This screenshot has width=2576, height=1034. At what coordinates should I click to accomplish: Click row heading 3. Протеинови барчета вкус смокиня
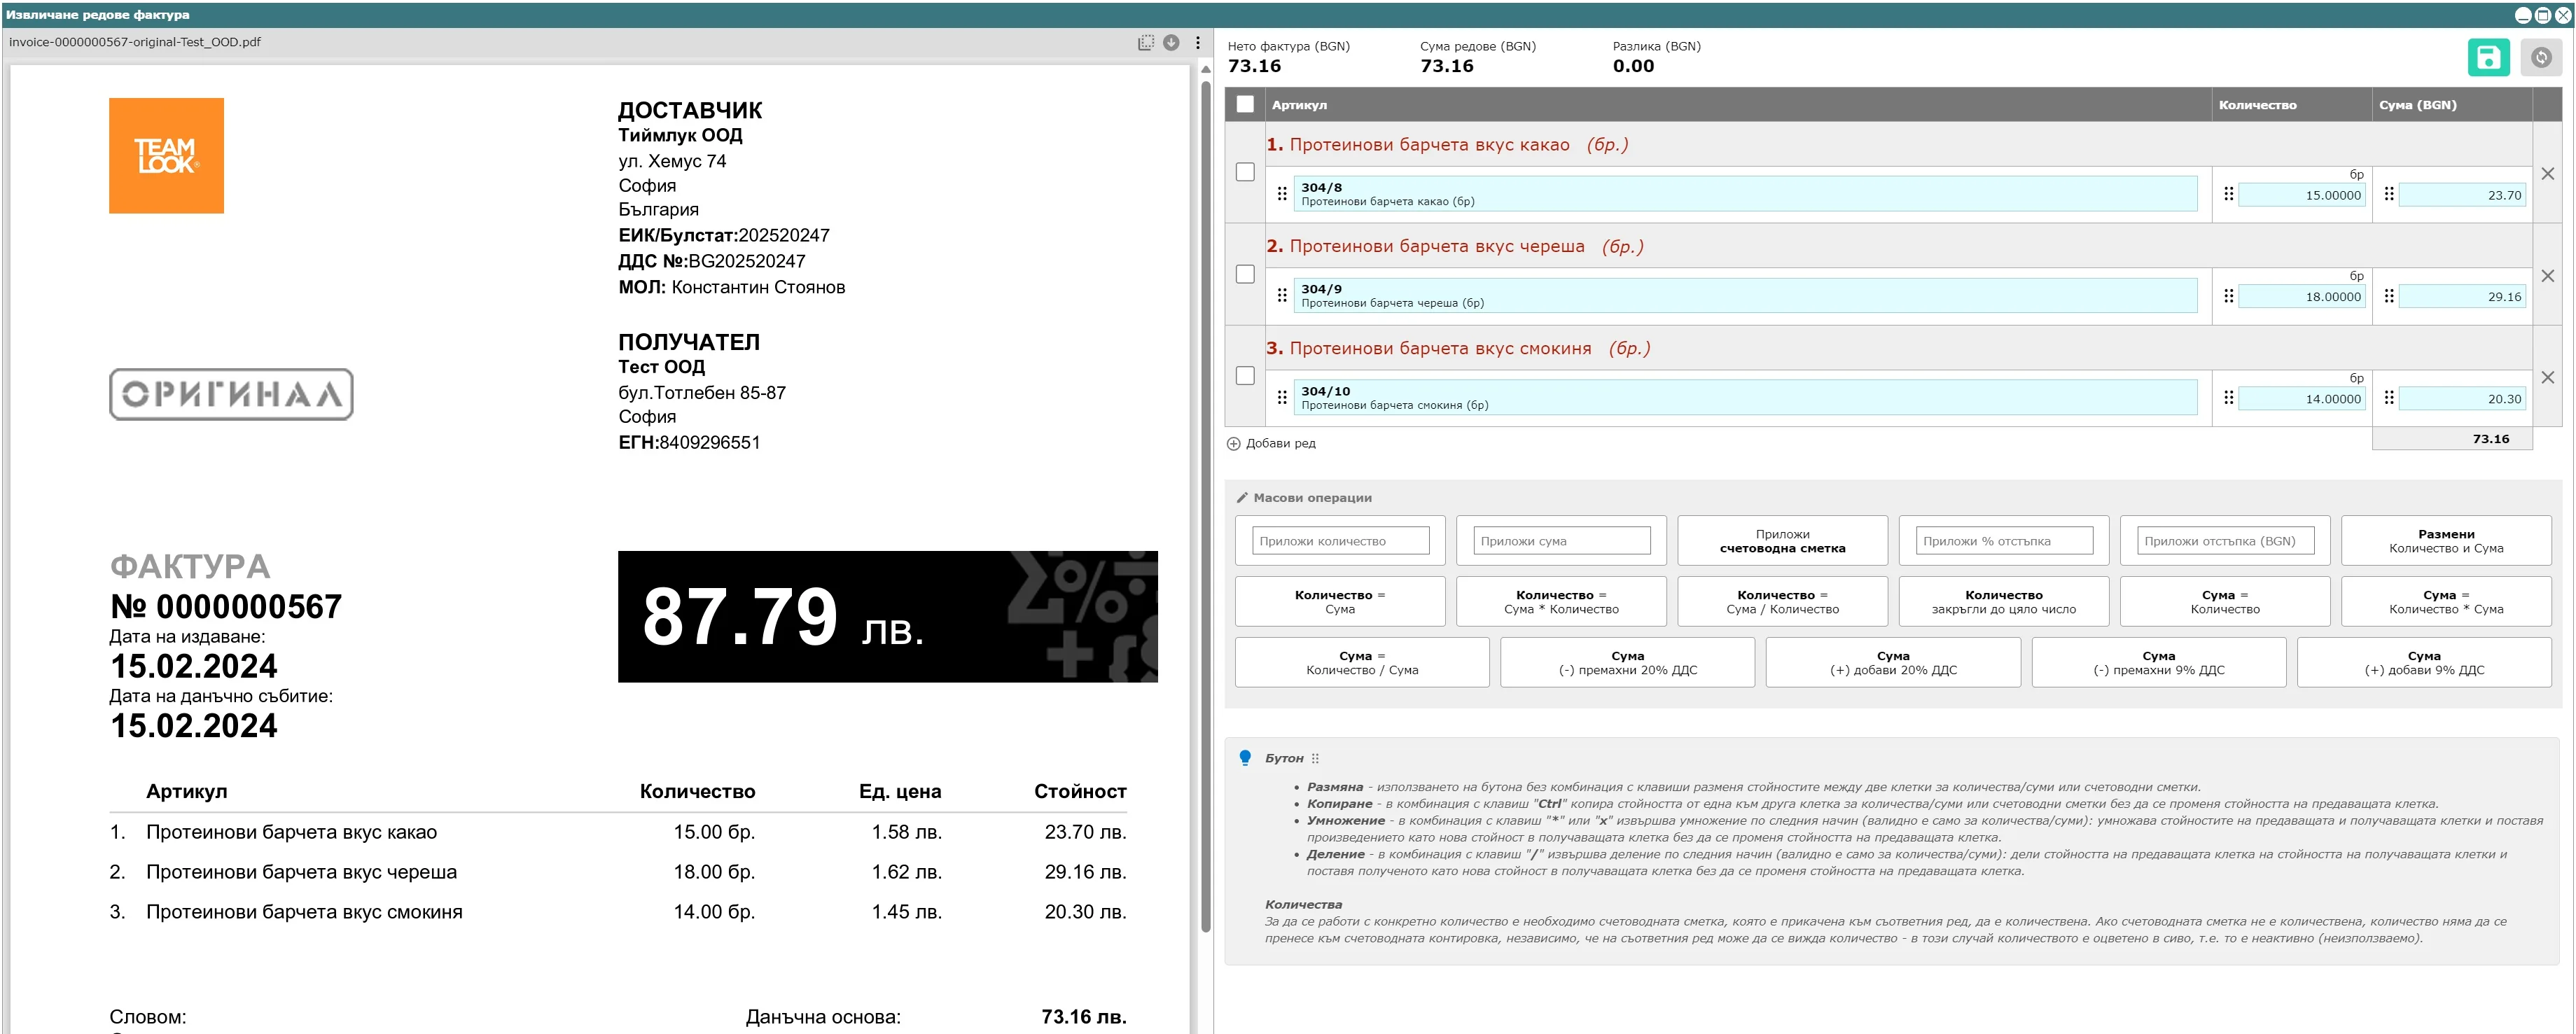[1457, 349]
